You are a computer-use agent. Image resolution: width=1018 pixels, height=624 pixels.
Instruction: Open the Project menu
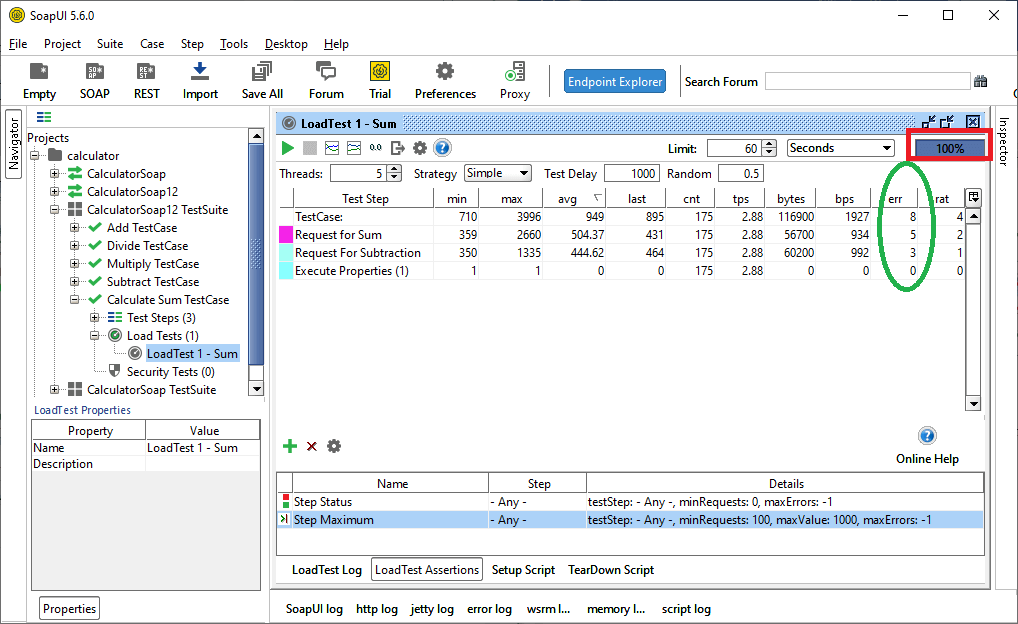coord(62,44)
